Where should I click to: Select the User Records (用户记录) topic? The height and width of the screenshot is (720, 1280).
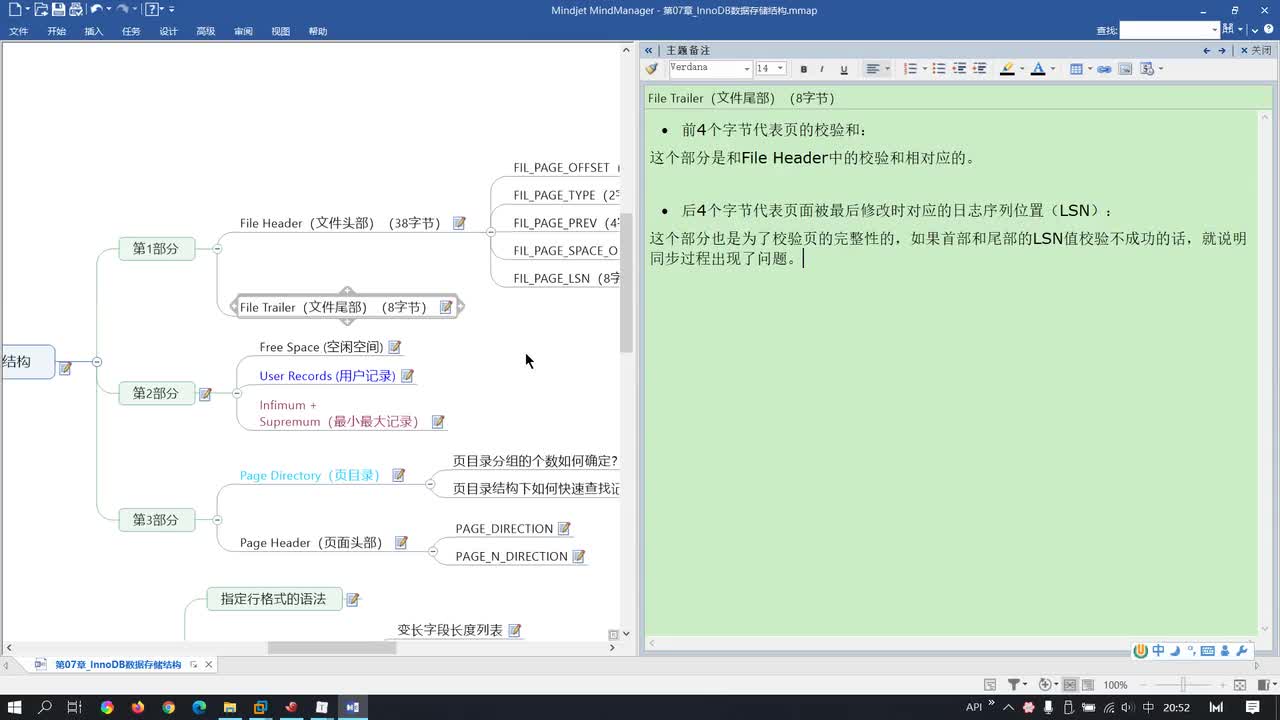coord(327,376)
